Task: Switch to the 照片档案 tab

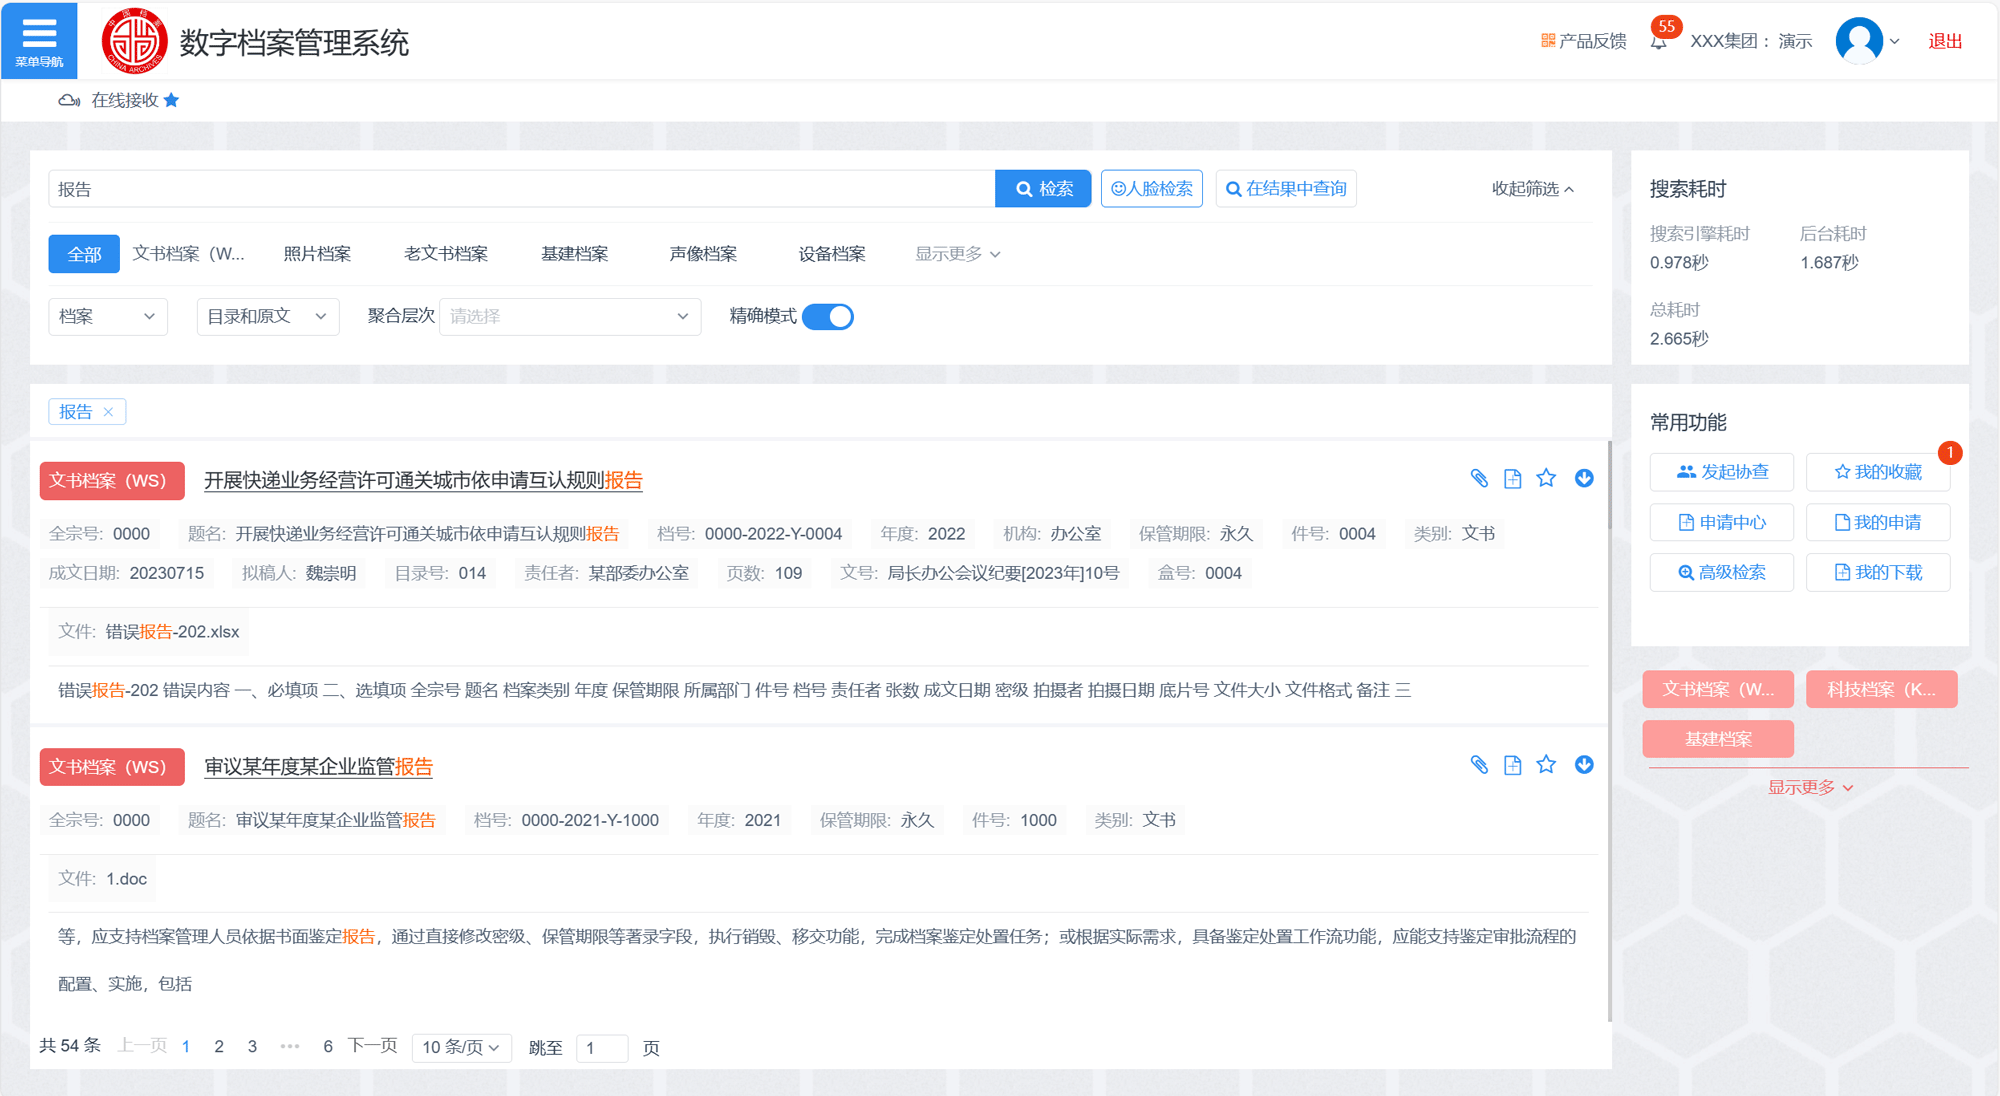Action: pyautogui.click(x=317, y=254)
